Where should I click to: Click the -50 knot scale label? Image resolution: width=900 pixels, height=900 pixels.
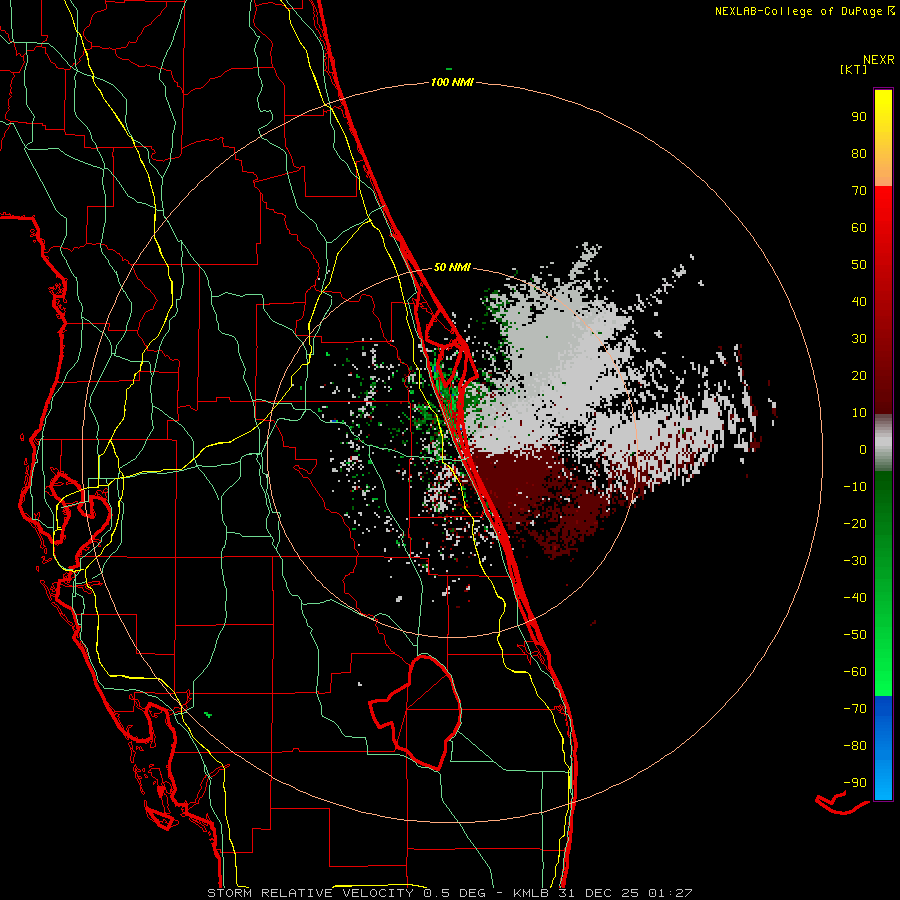click(855, 635)
